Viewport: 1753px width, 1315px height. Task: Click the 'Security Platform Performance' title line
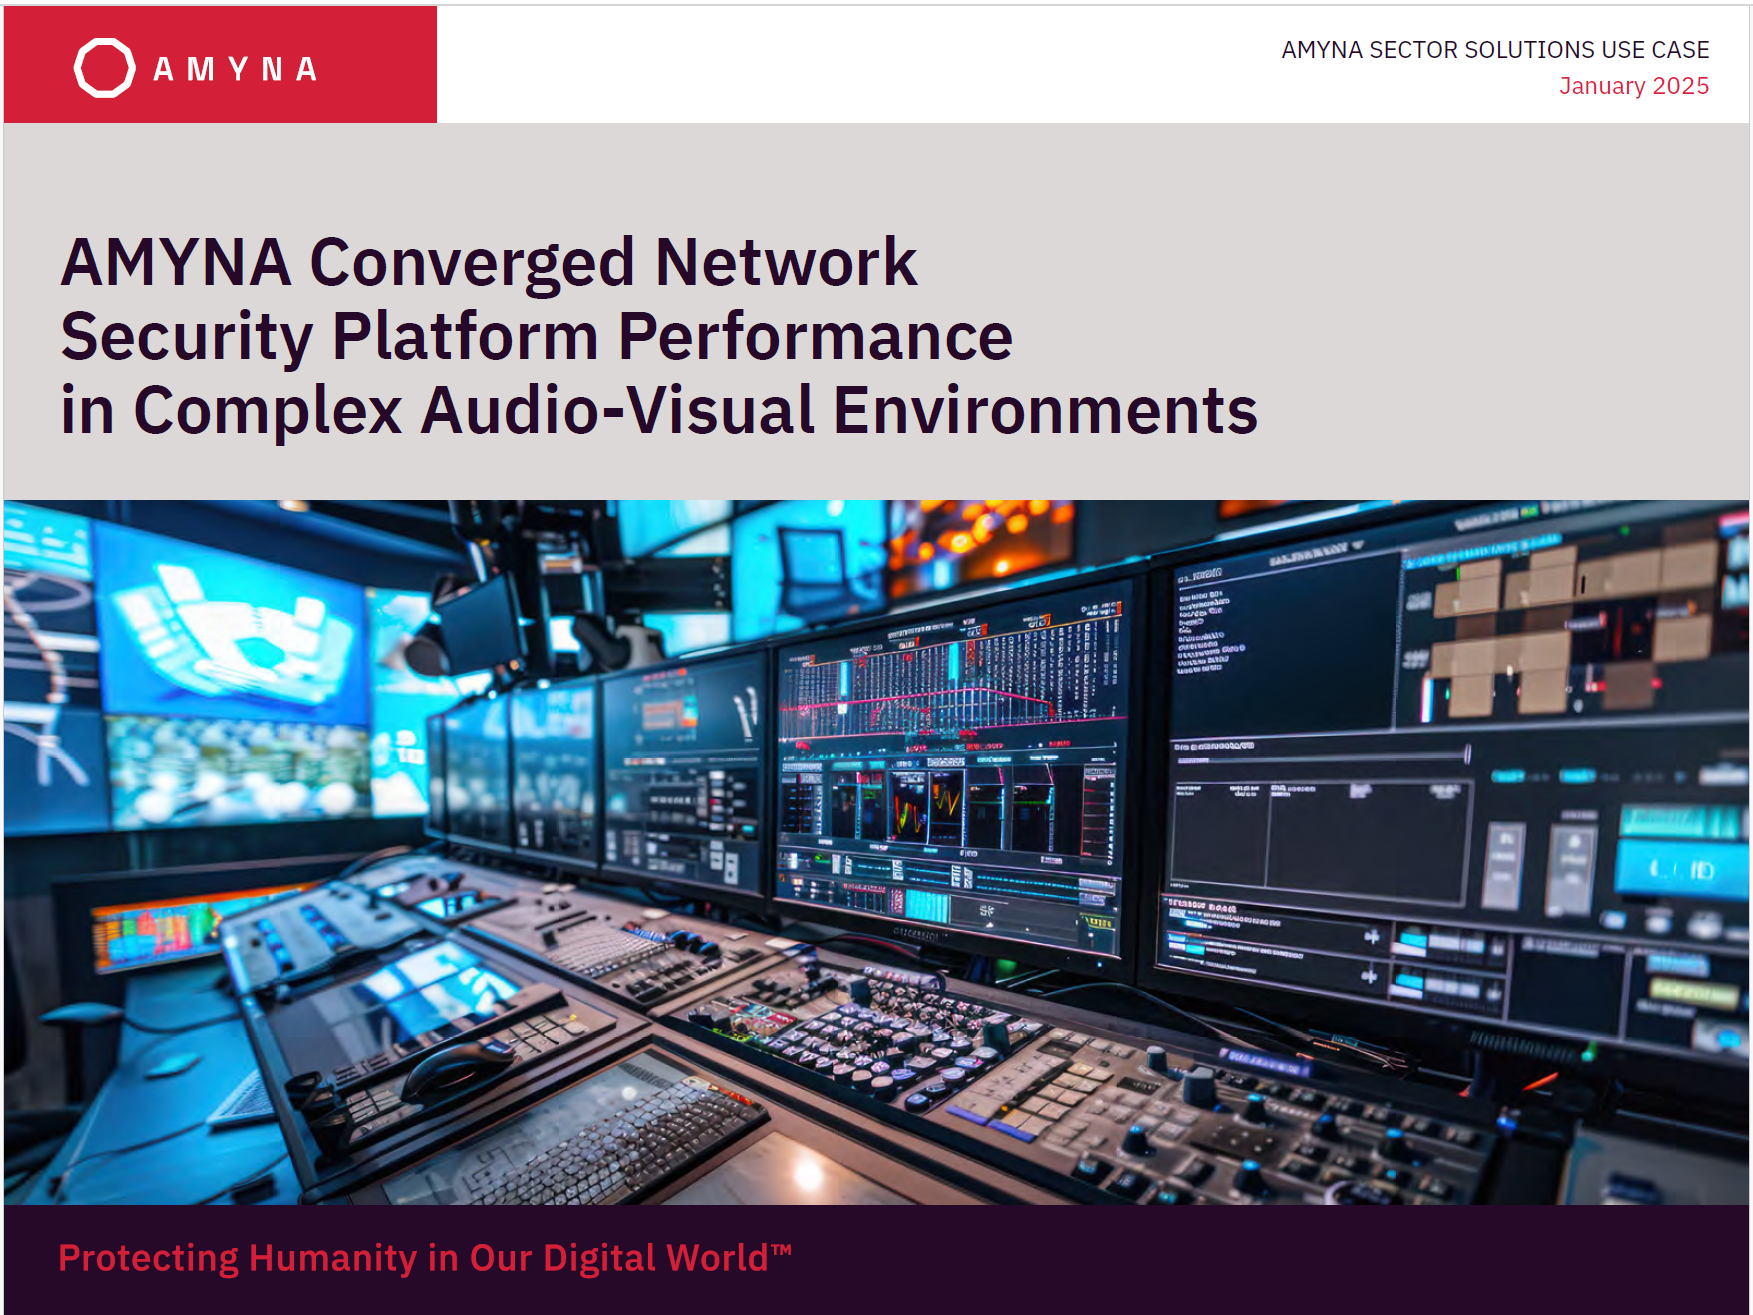[x=536, y=336]
